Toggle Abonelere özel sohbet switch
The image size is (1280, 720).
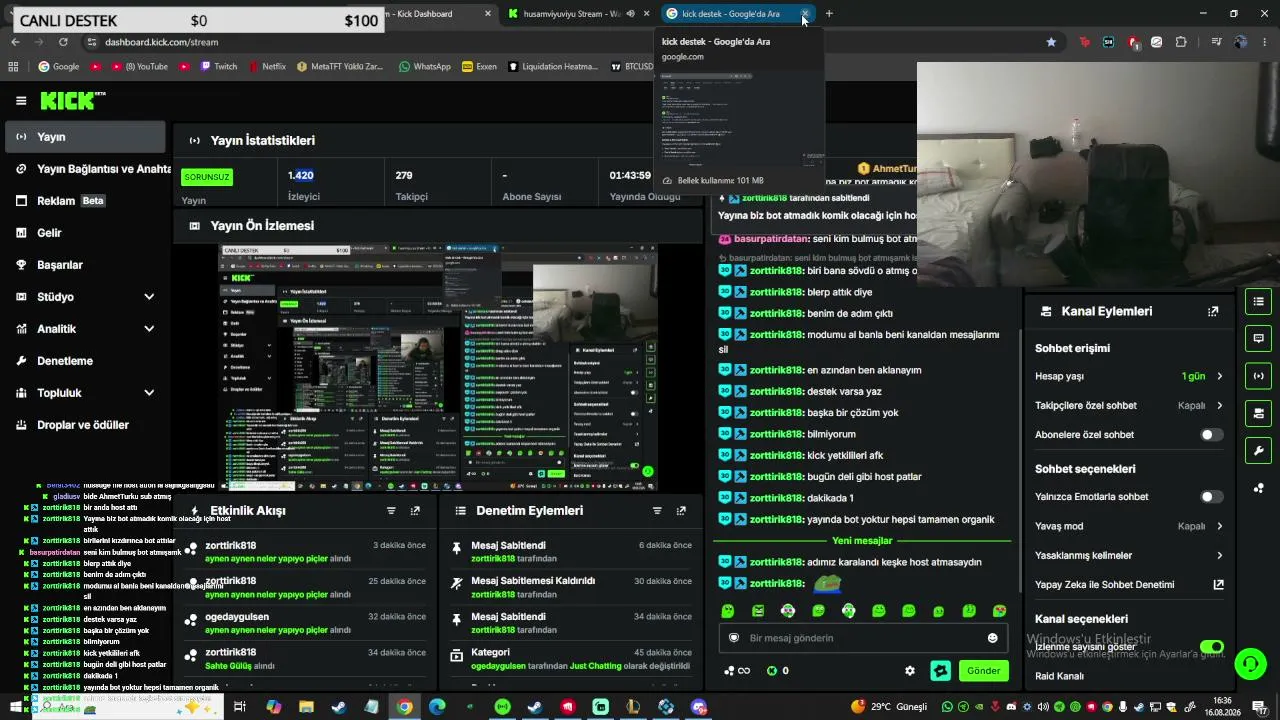coord(1211,435)
